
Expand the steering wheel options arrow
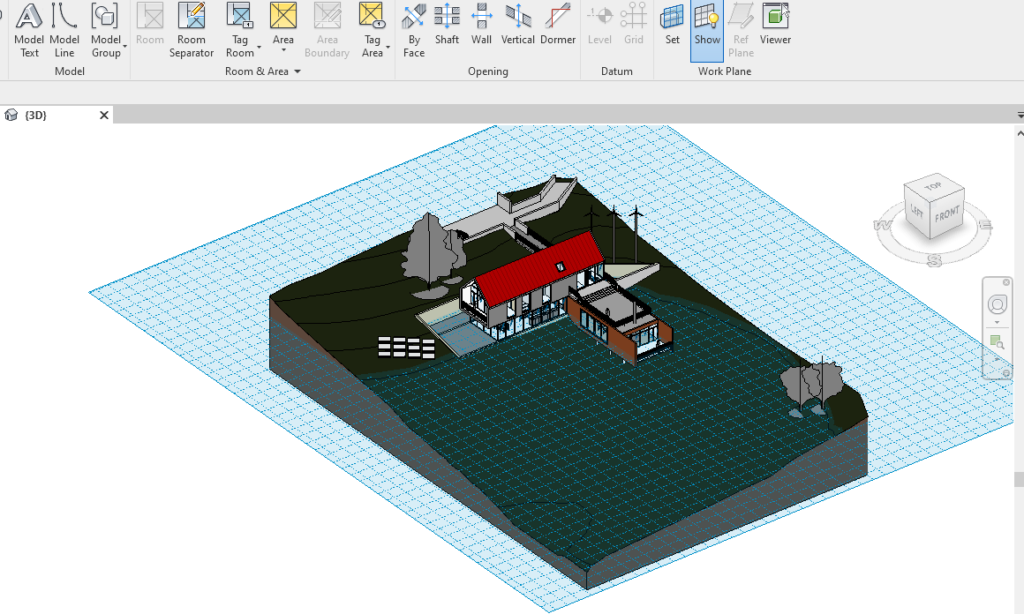pyautogui.click(x=997, y=323)
